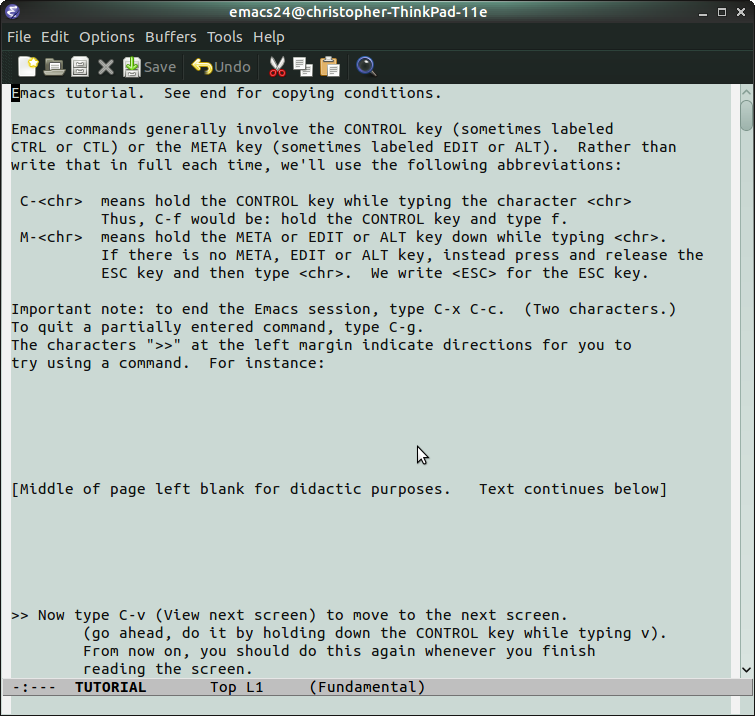The image size is (755, 716).
Task: Click '[Middle of page left blank' line
Action: [x=339, y=489]
